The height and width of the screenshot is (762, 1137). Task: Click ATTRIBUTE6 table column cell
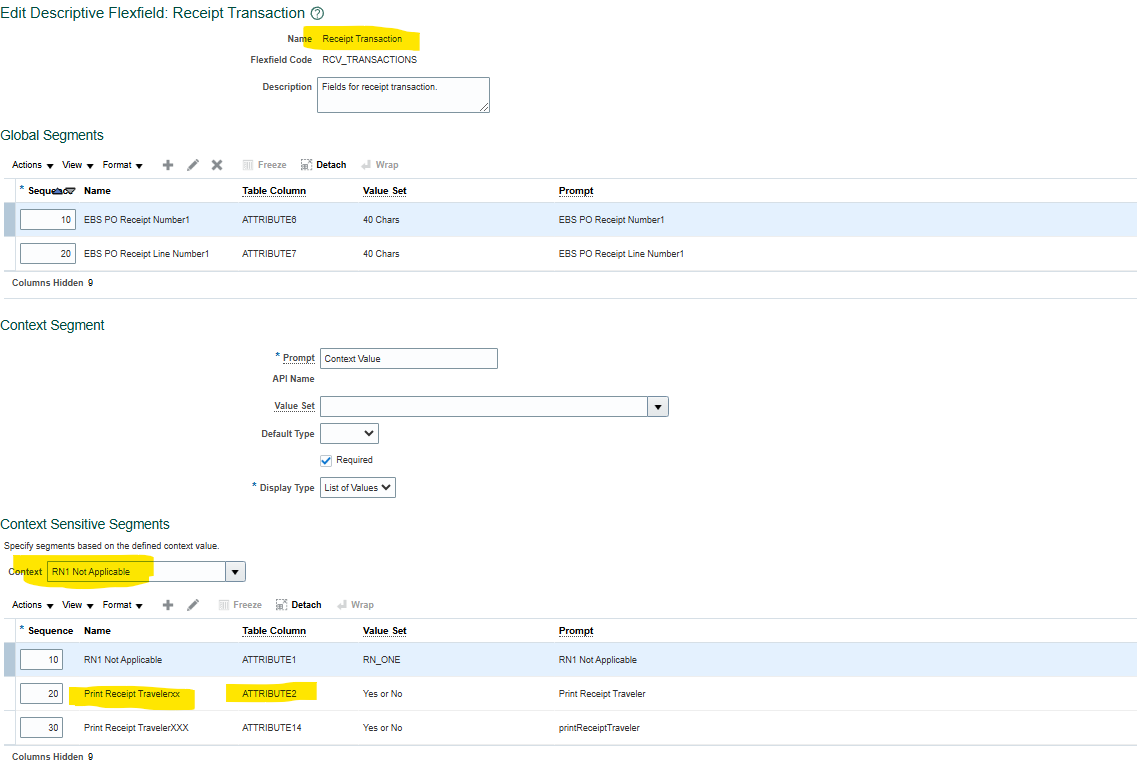269,220
